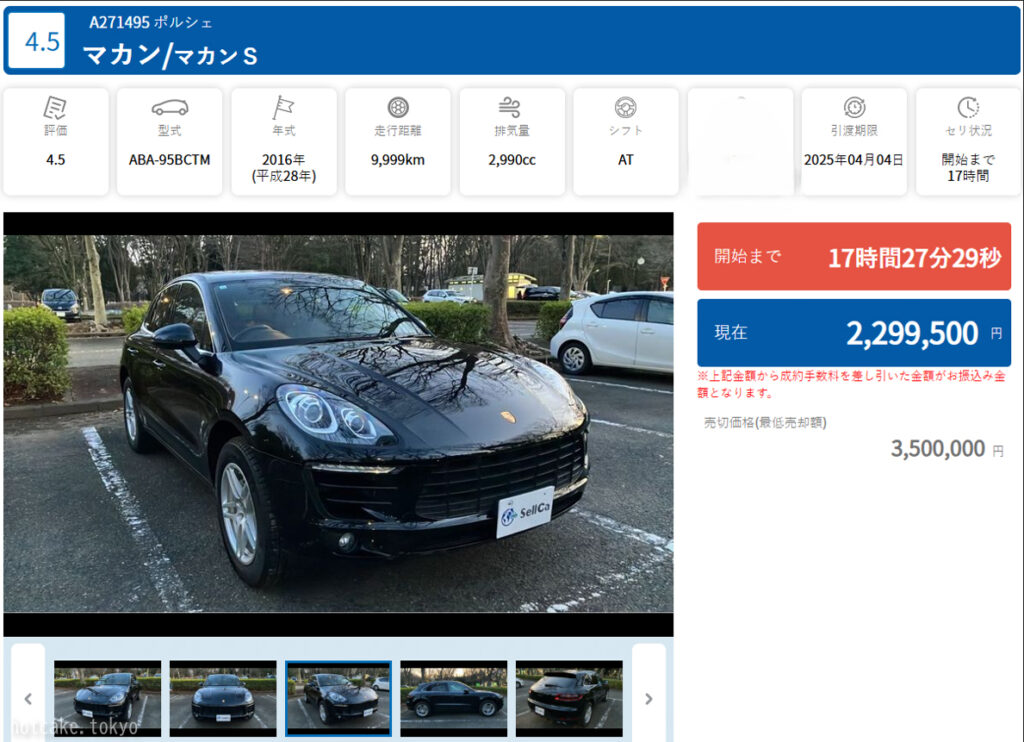Click the year '2016年 (平成28年)'

pos(283,167)
